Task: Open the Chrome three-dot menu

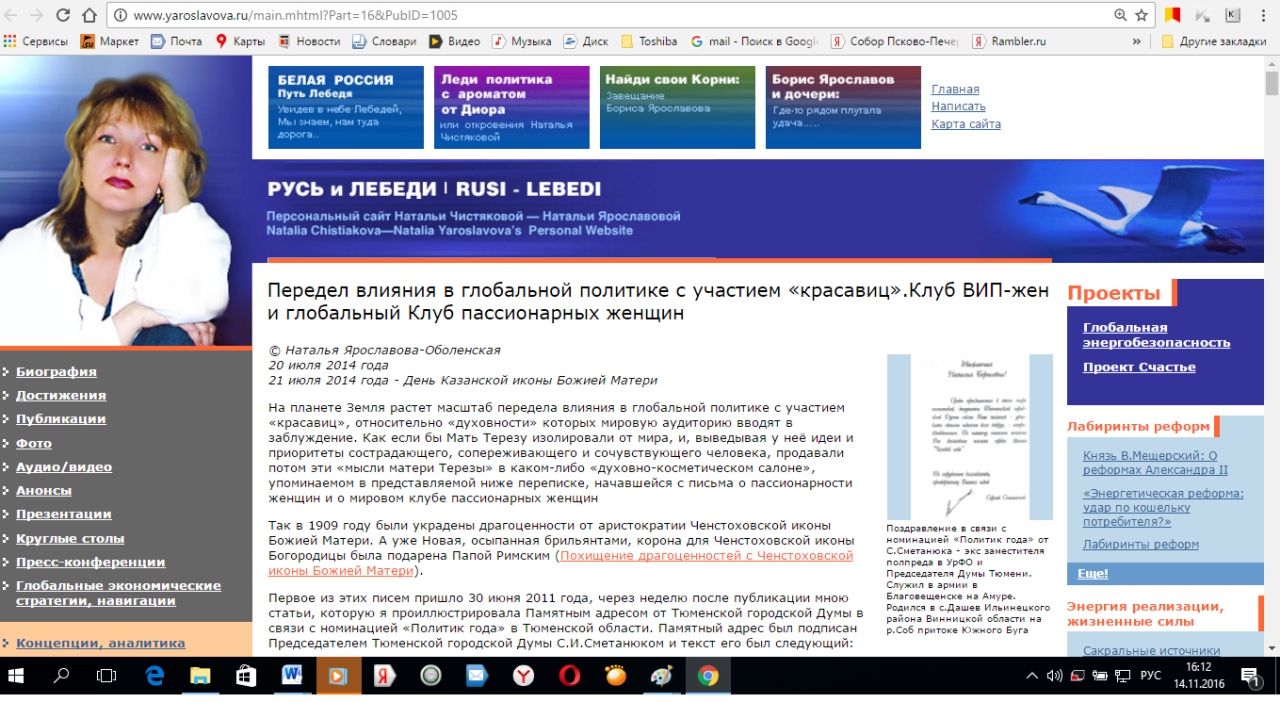Action: tap(1266, 16)
